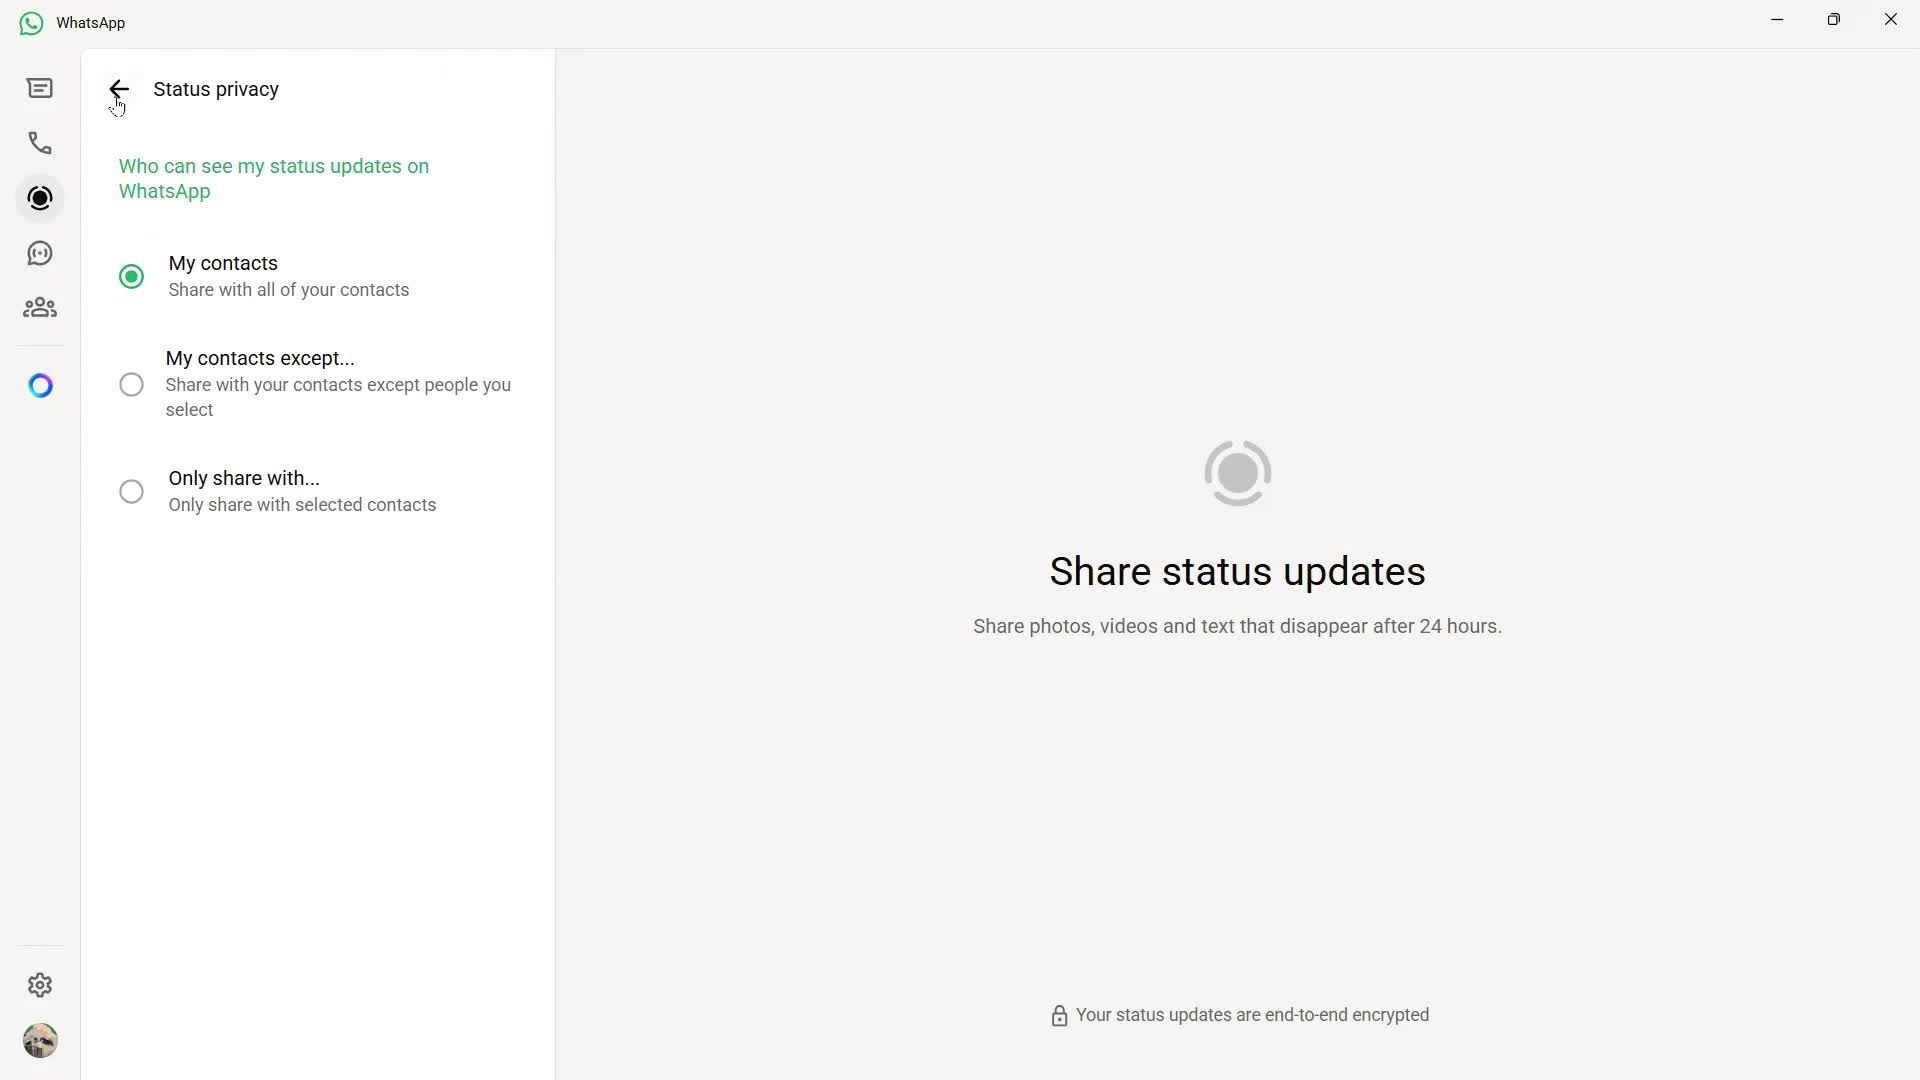The image size is (1920, 1080).
Task: Click the profile picture avatar
Action: coord(40,1040)
